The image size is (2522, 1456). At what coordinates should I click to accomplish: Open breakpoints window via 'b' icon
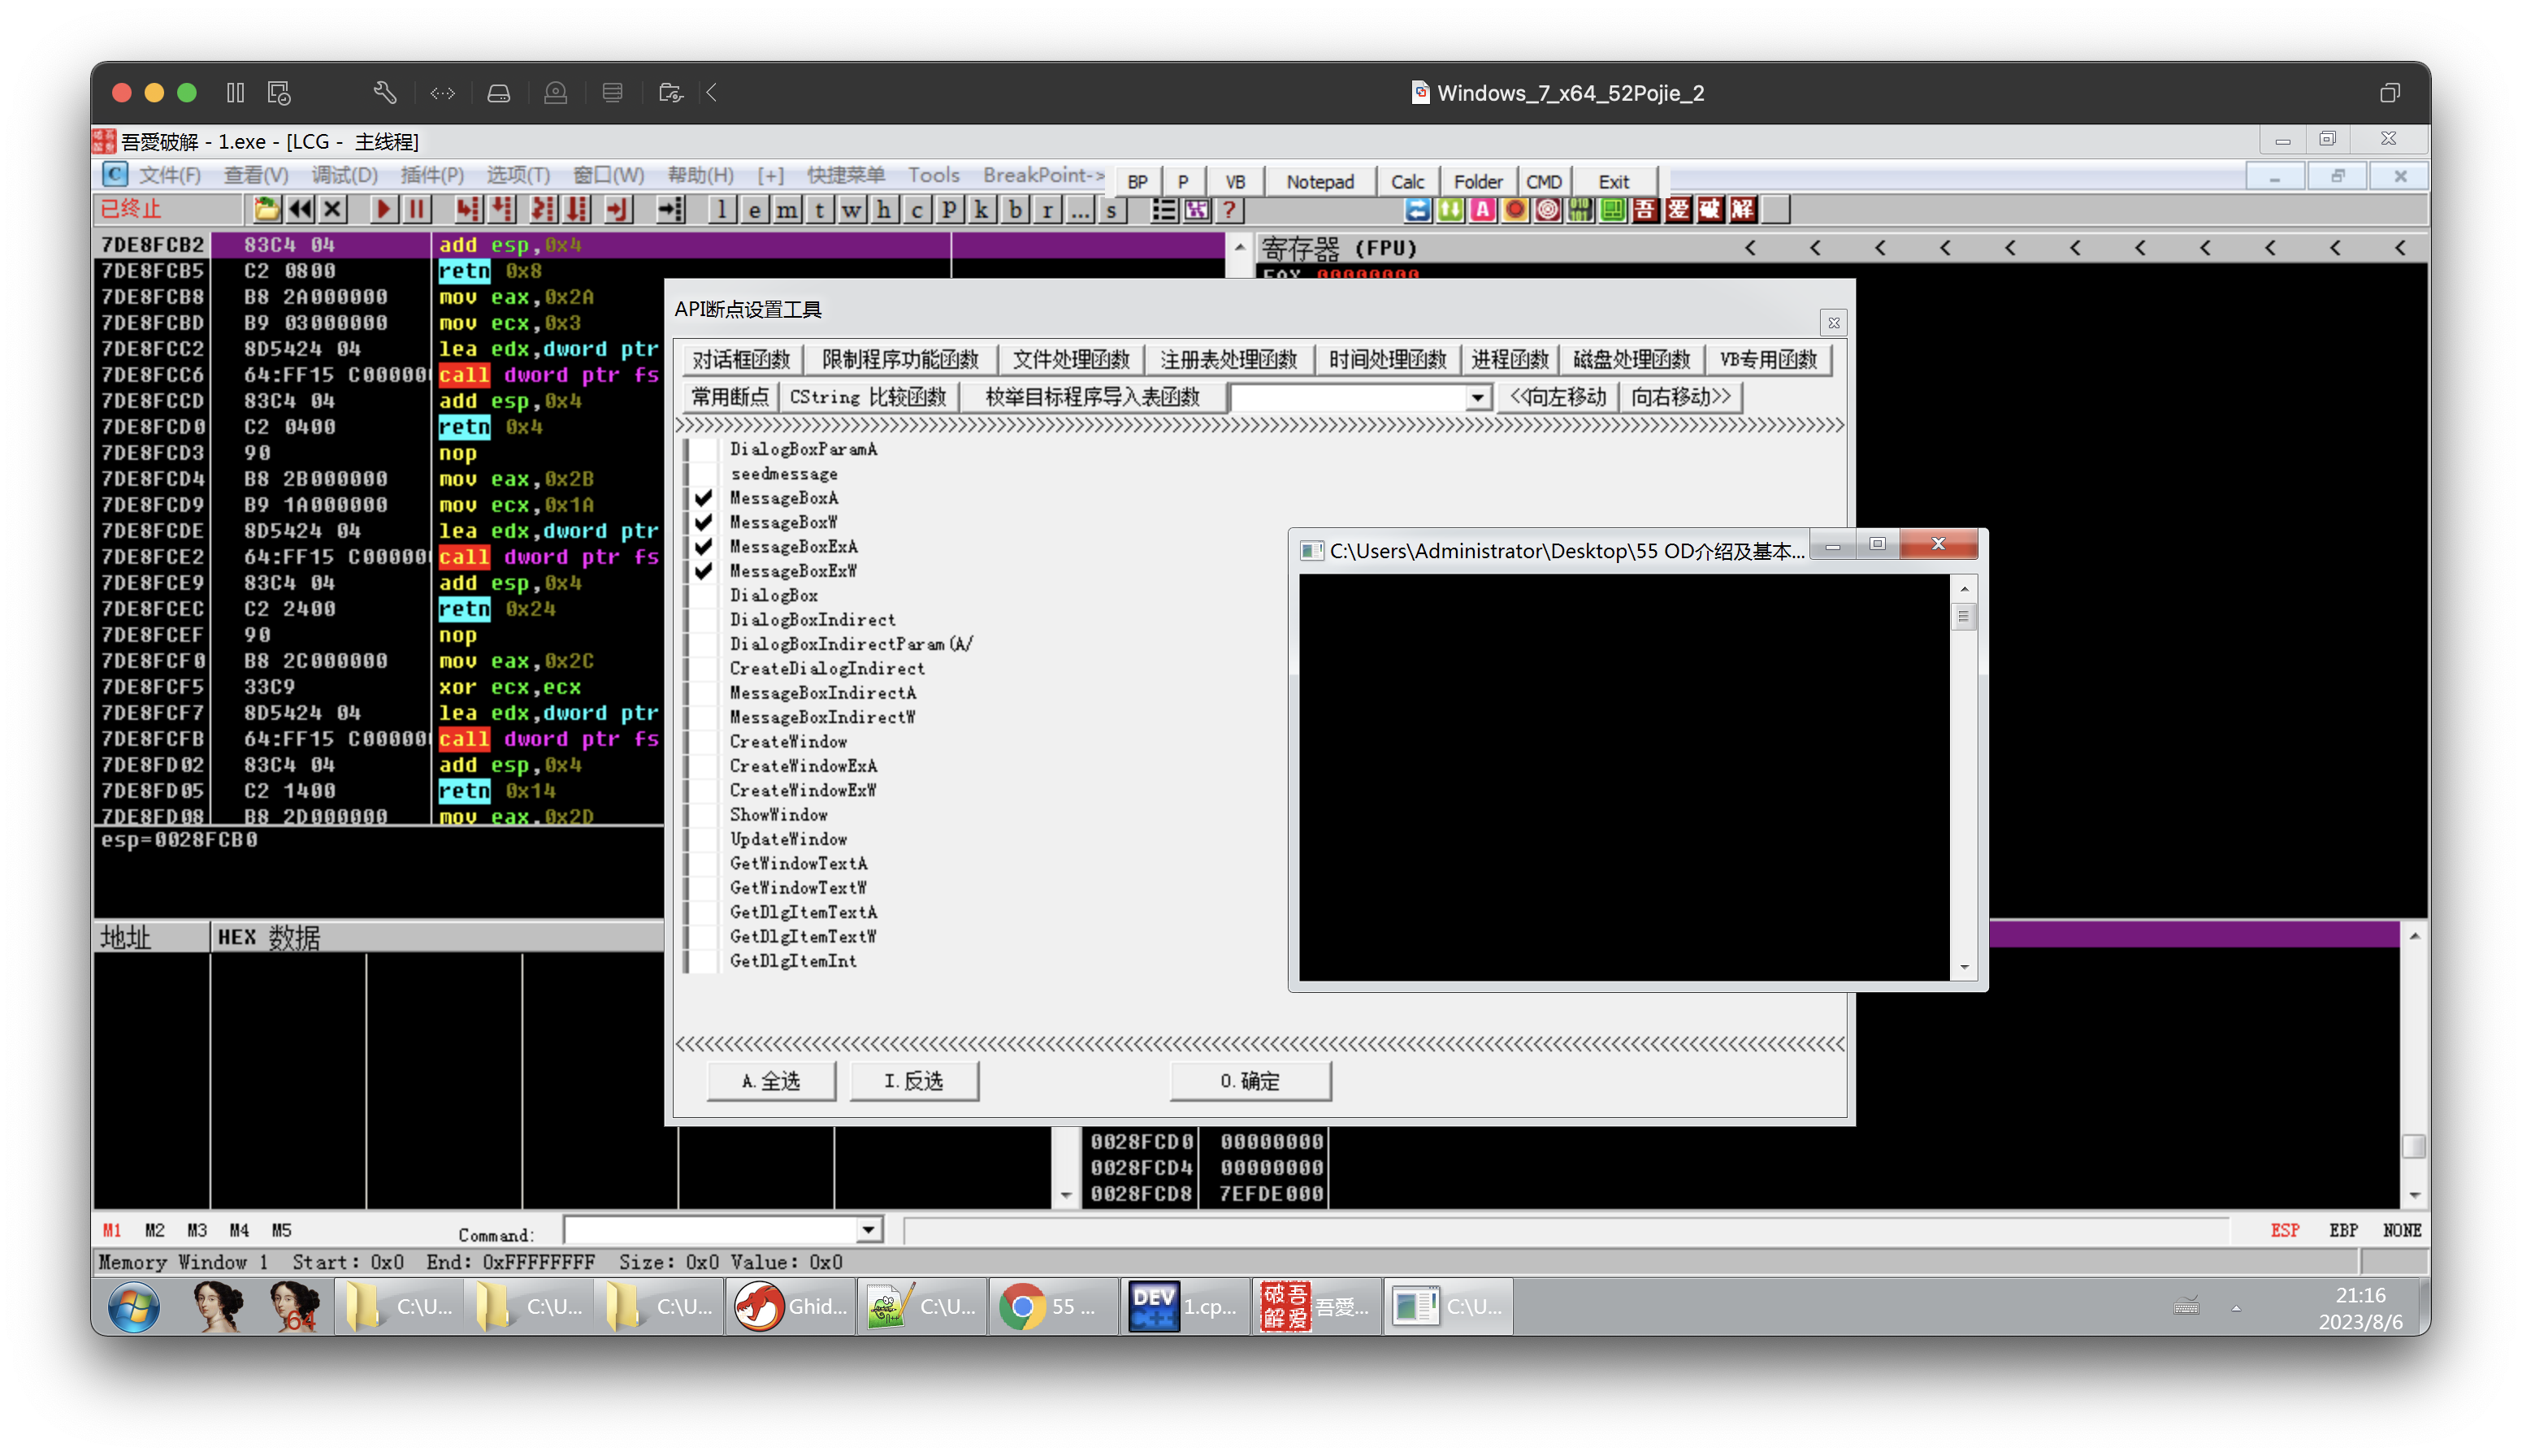pos(1015,210)
